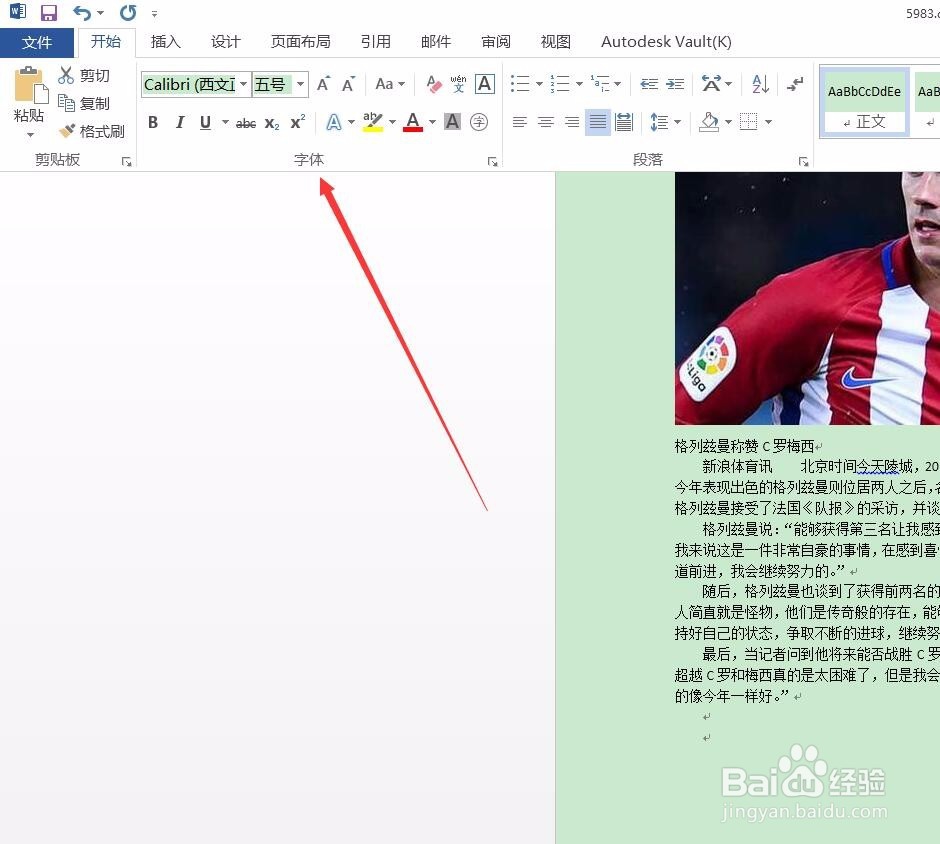Click Increase Indent icon
Image resolution: width=940 pixels, height=844 pixels.
tap(674, 84)
